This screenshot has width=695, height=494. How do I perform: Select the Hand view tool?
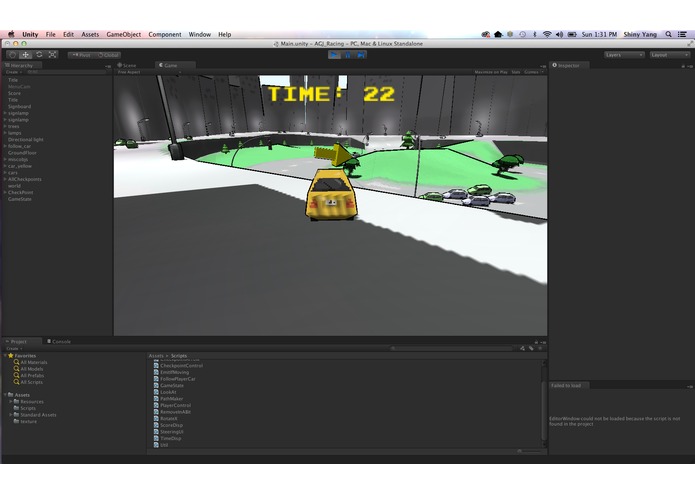(12, 54)
